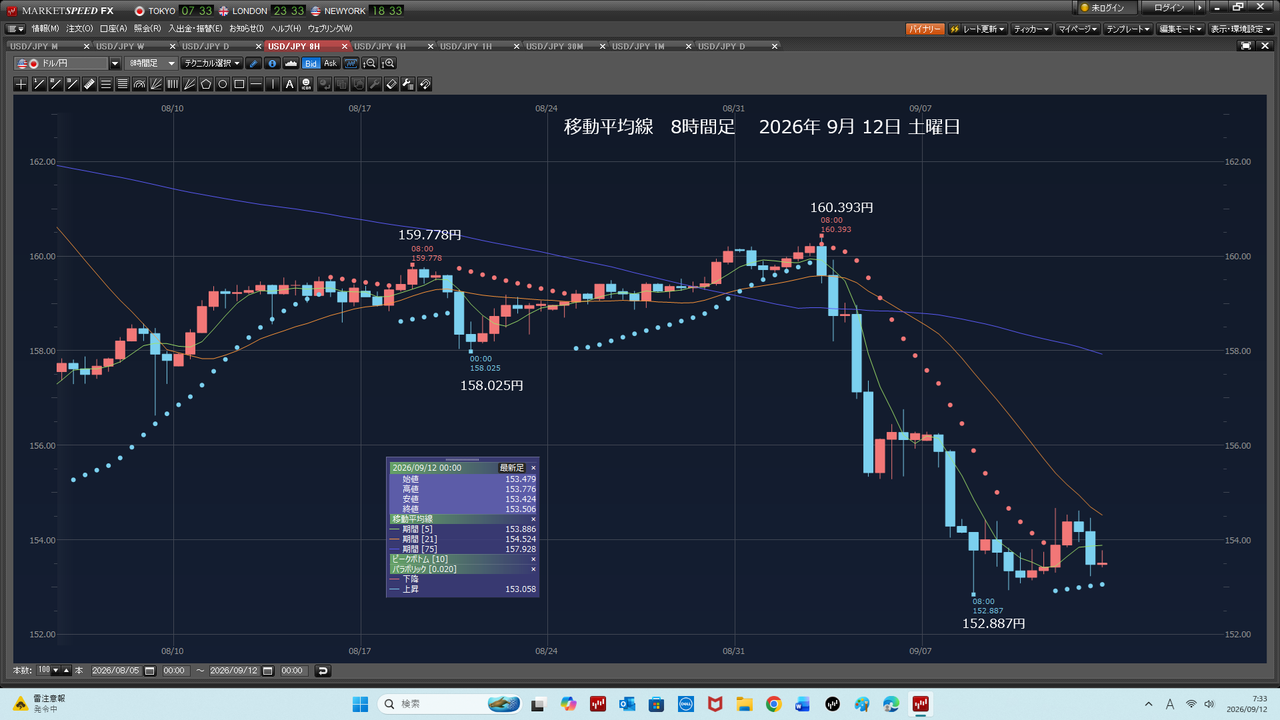This screenshot has width=1280, height=720.
Task: Click the orange バイナリー button
Action: click(925, 30)
